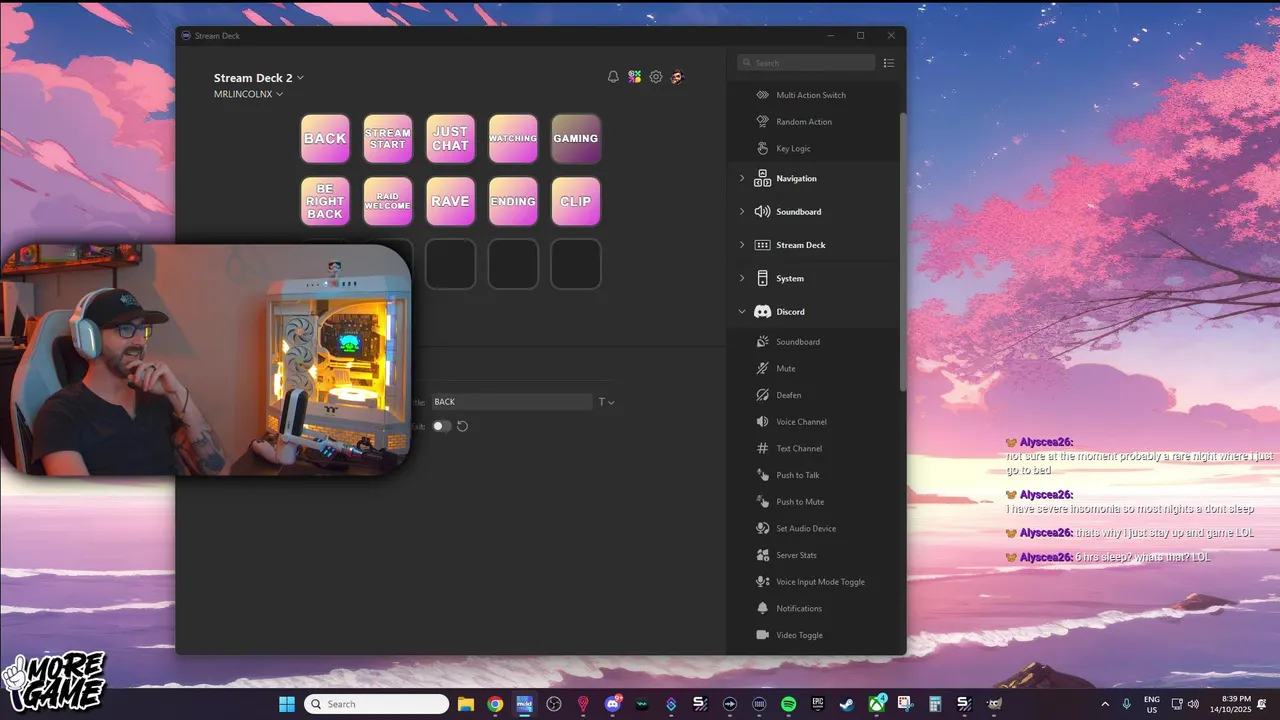
Task: Open the Marketplace colorful icon
Action: pos(634,77)
